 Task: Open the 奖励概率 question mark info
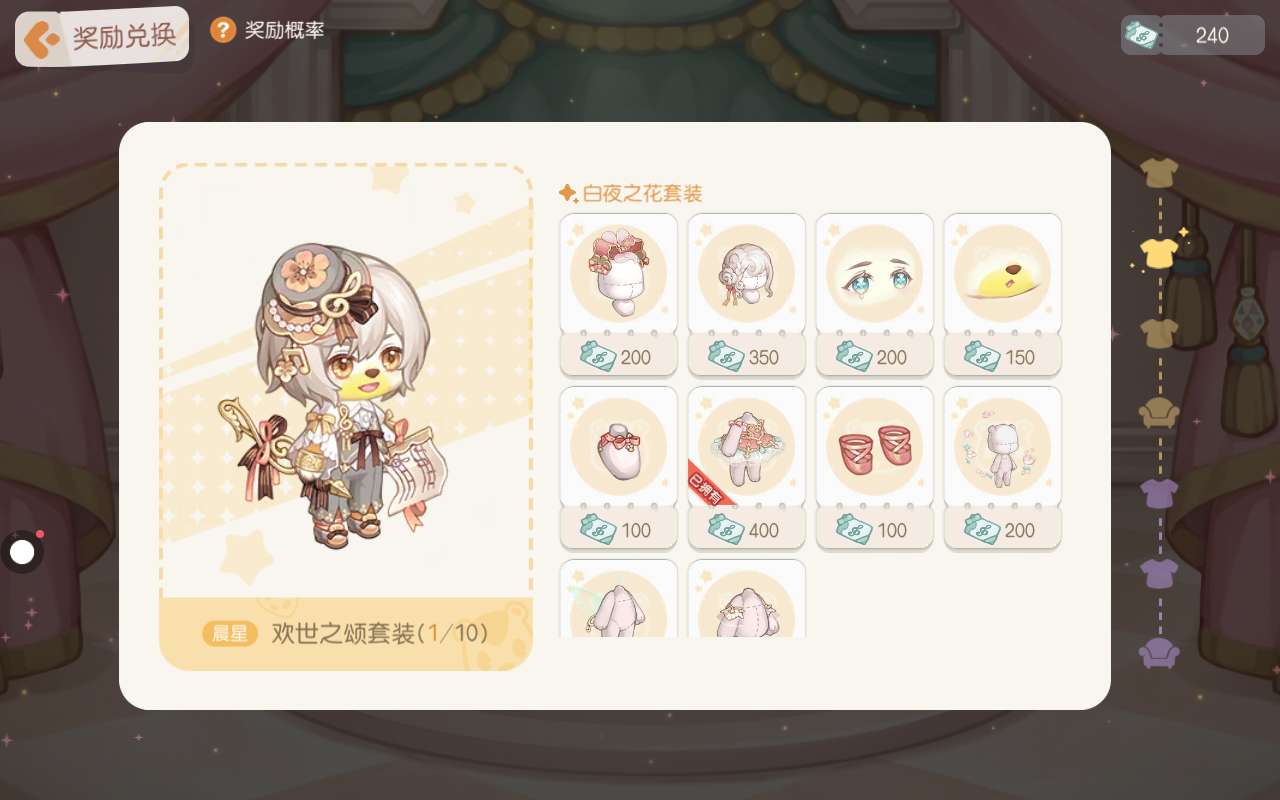point(222,30)
